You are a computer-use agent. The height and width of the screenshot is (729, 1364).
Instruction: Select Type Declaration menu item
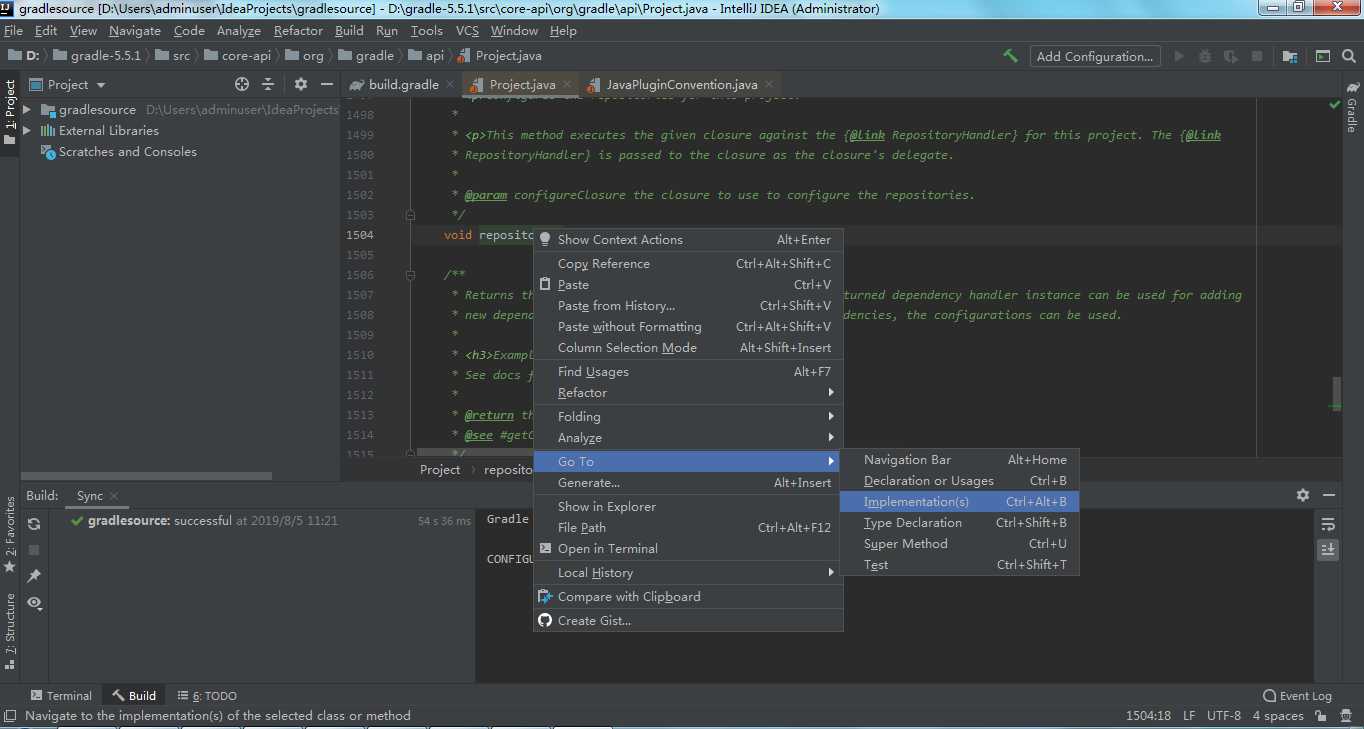[958, 522]
